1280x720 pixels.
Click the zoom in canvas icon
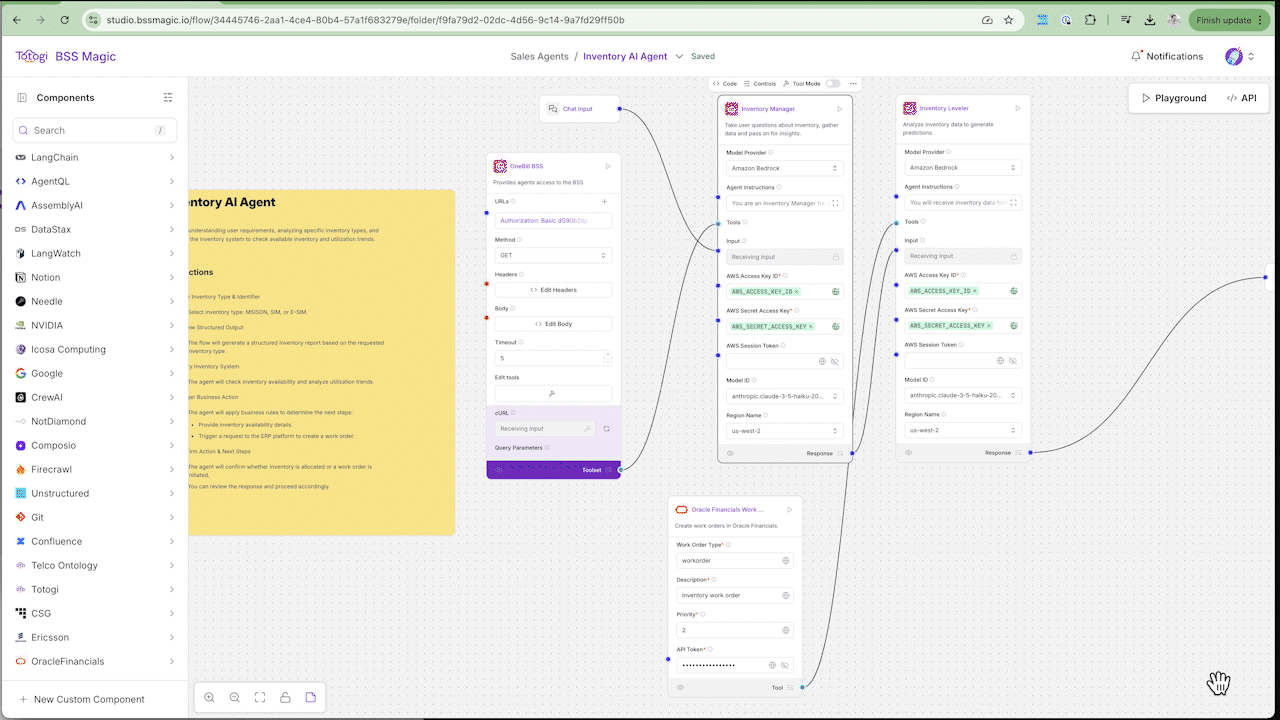(209, 697)
